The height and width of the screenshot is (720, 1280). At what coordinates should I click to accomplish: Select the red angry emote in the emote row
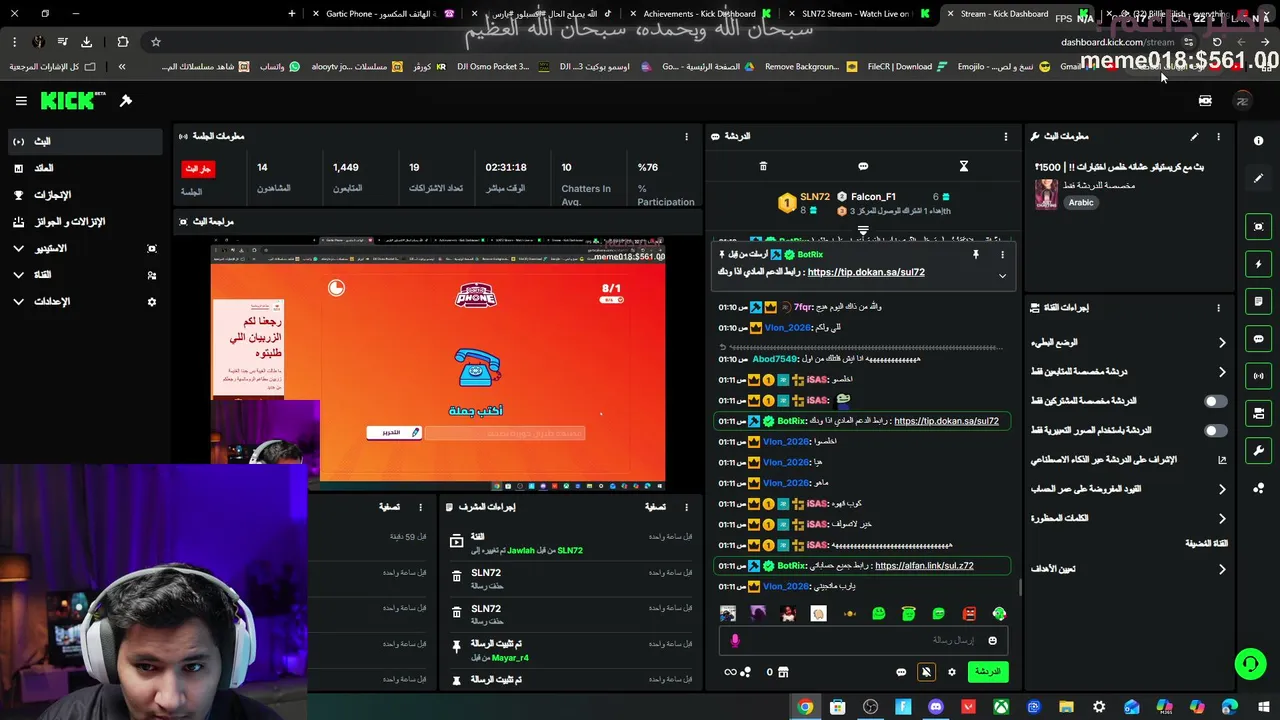point(969,613)
